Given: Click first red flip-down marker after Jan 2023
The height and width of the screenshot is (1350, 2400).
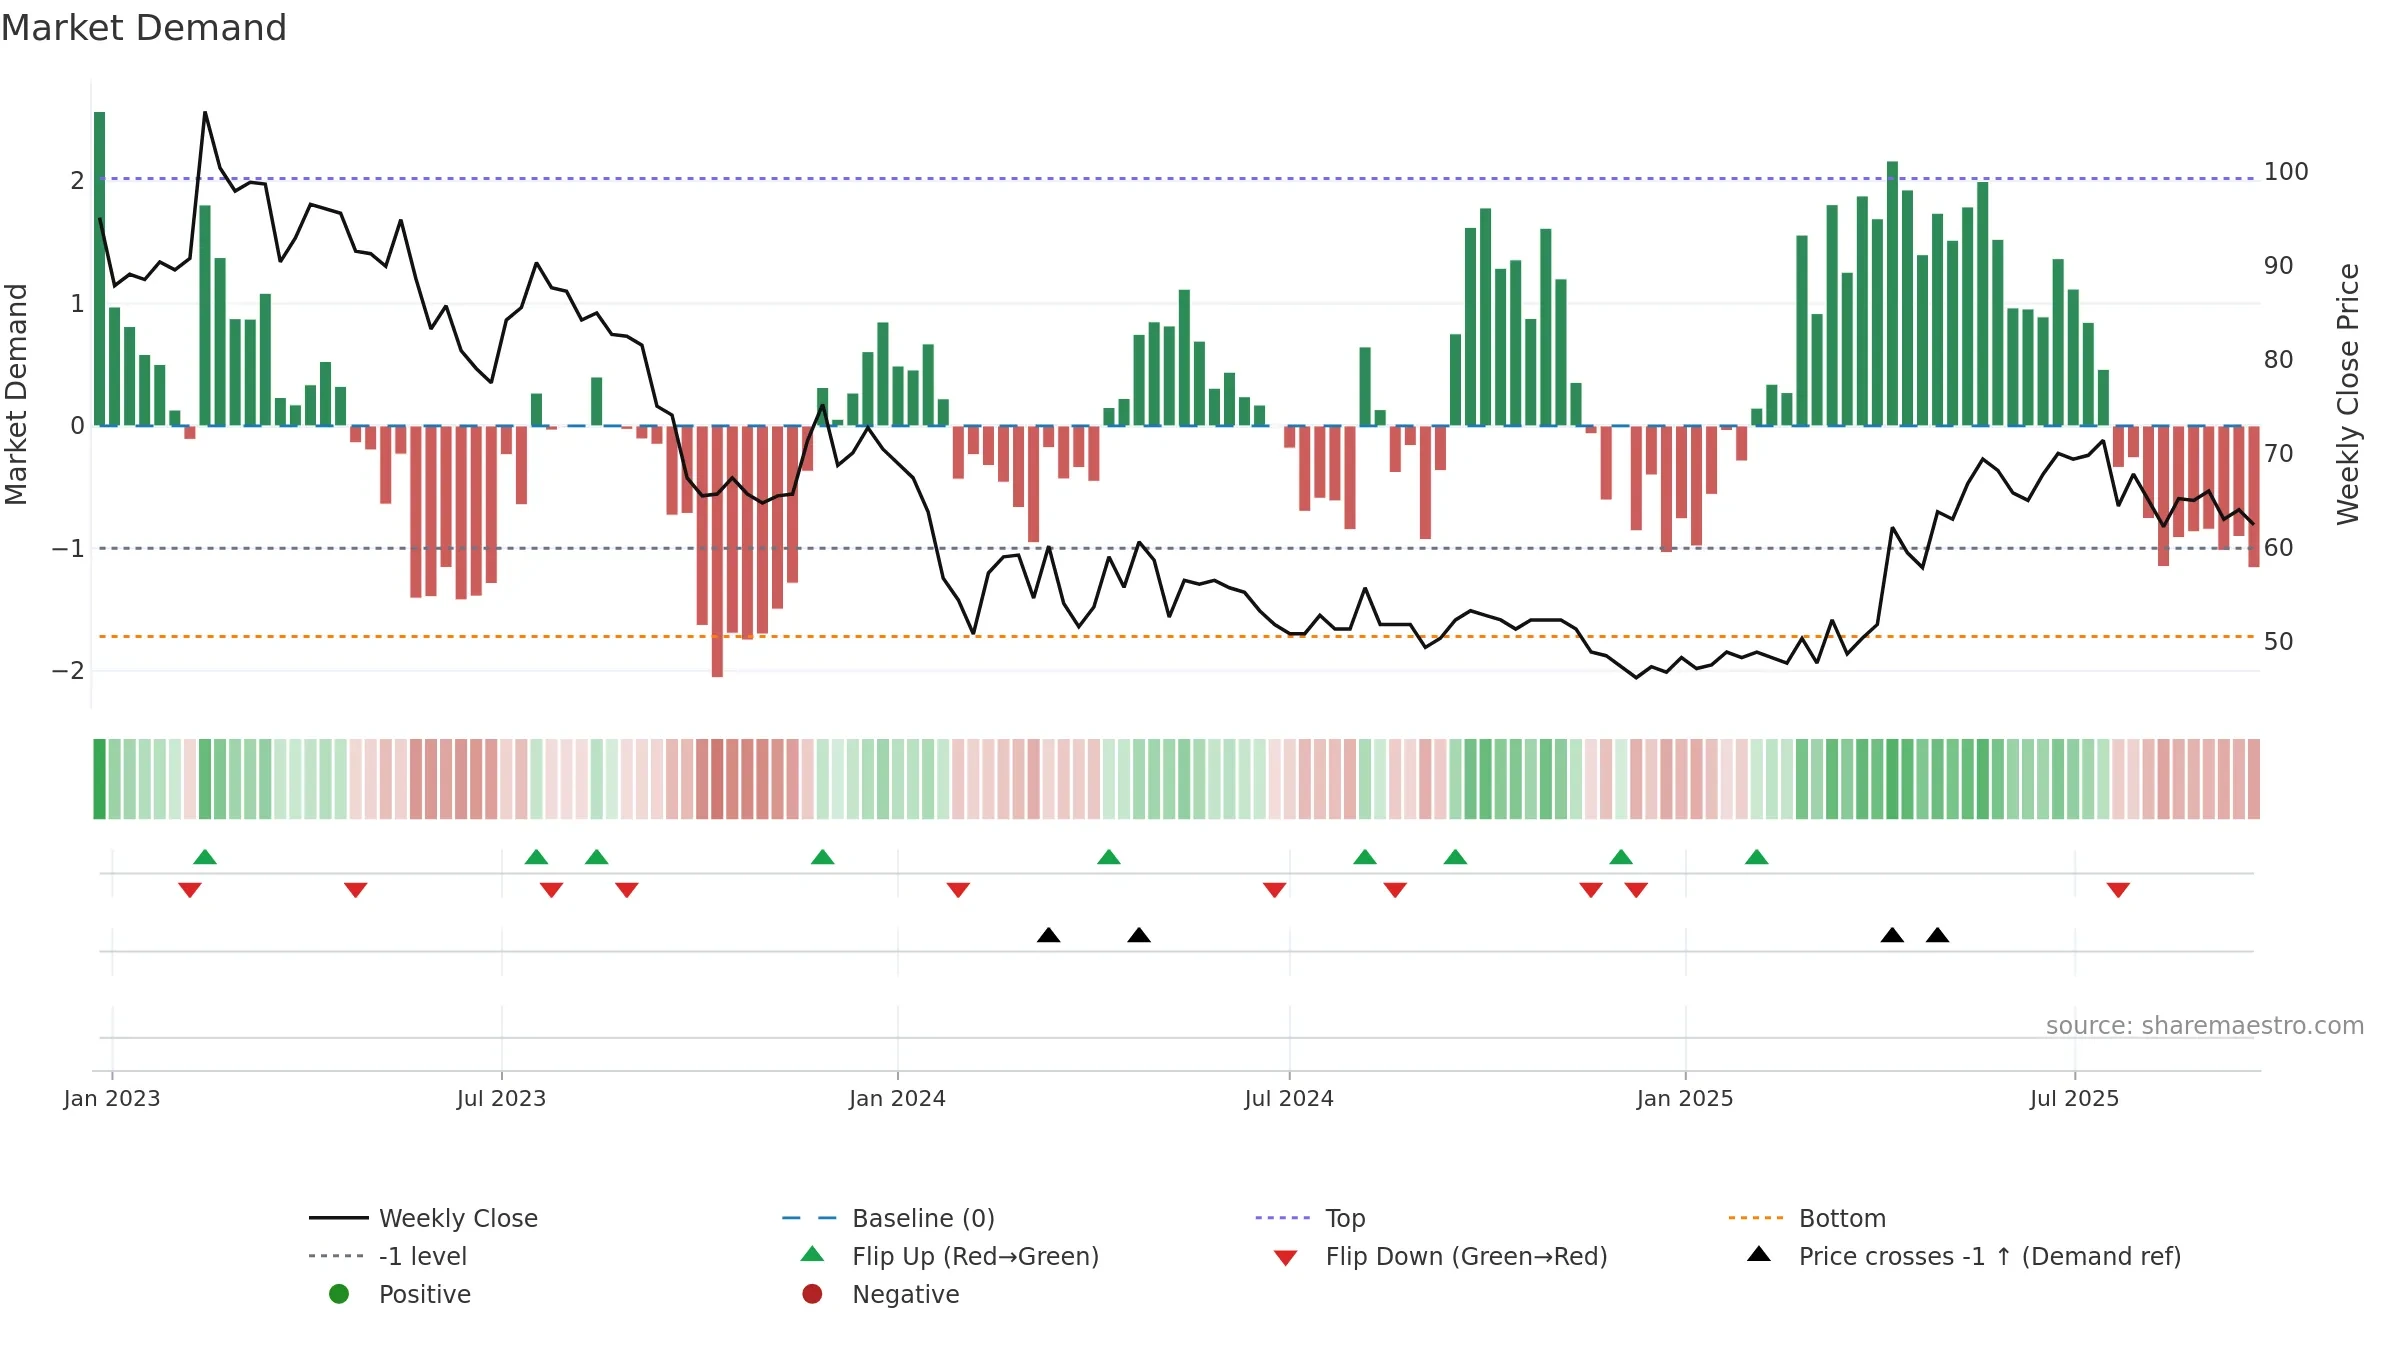Looking at the screenshot, I should point(190,890).
